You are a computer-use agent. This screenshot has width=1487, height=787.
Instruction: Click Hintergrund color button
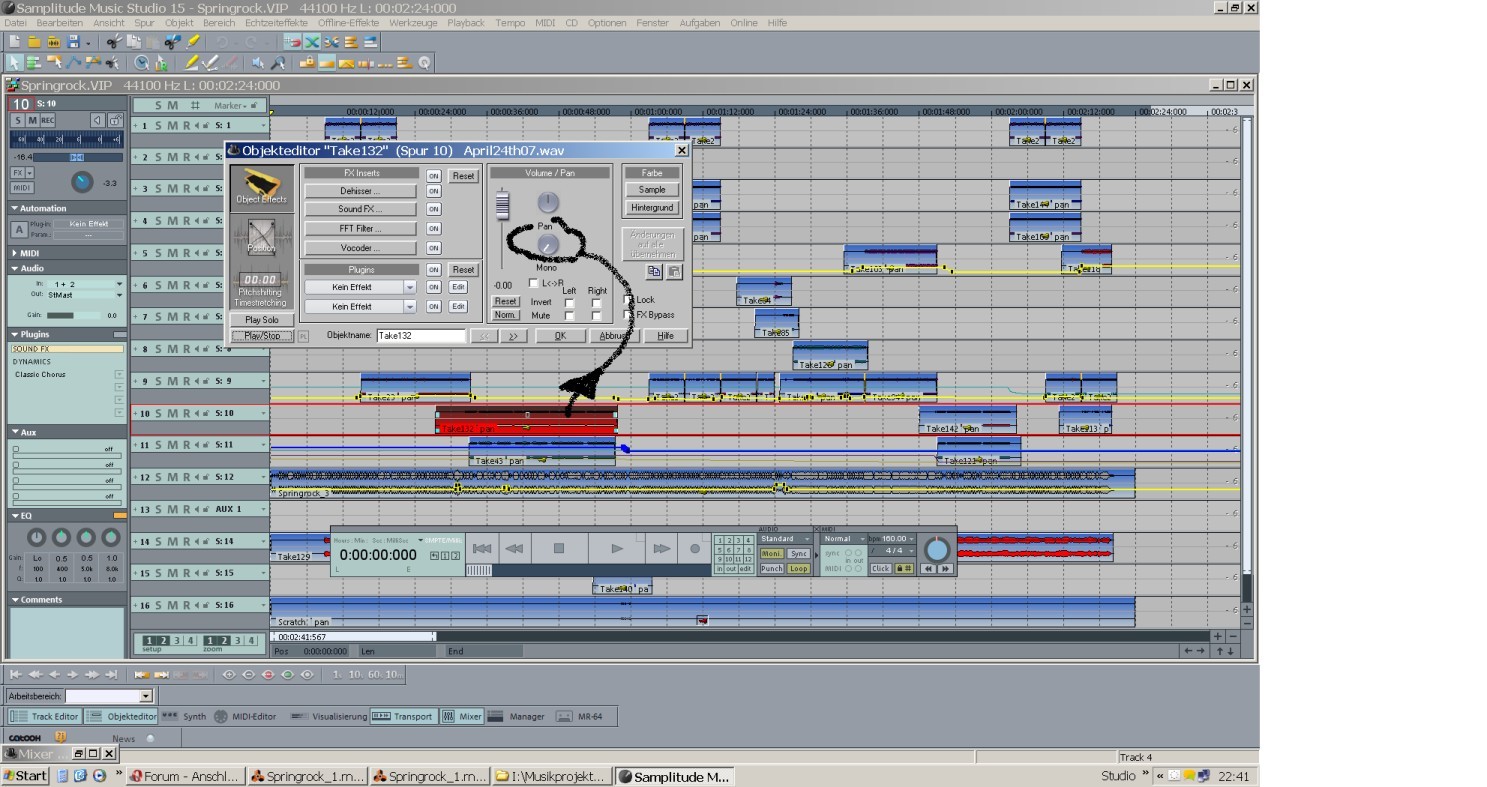pos(652,208)
